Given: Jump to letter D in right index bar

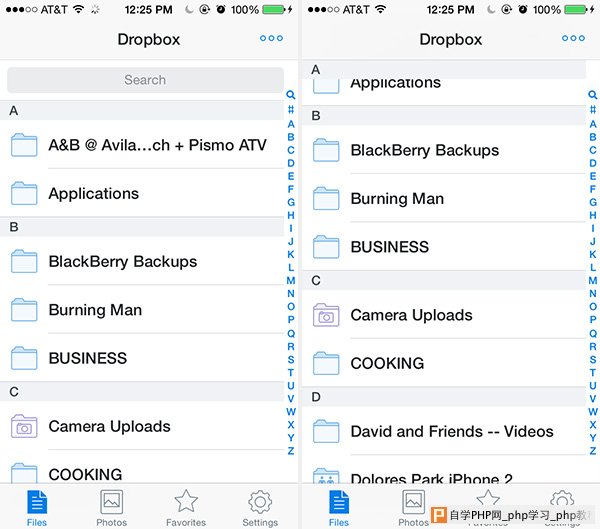Looking at the screenshot, I should (x=593, y=163).
